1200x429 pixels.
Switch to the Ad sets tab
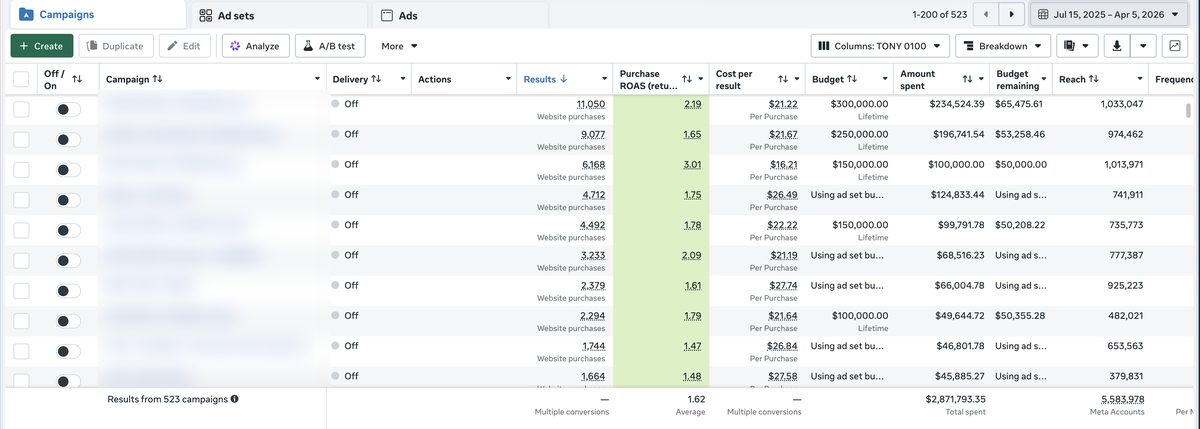pos(278,16)
